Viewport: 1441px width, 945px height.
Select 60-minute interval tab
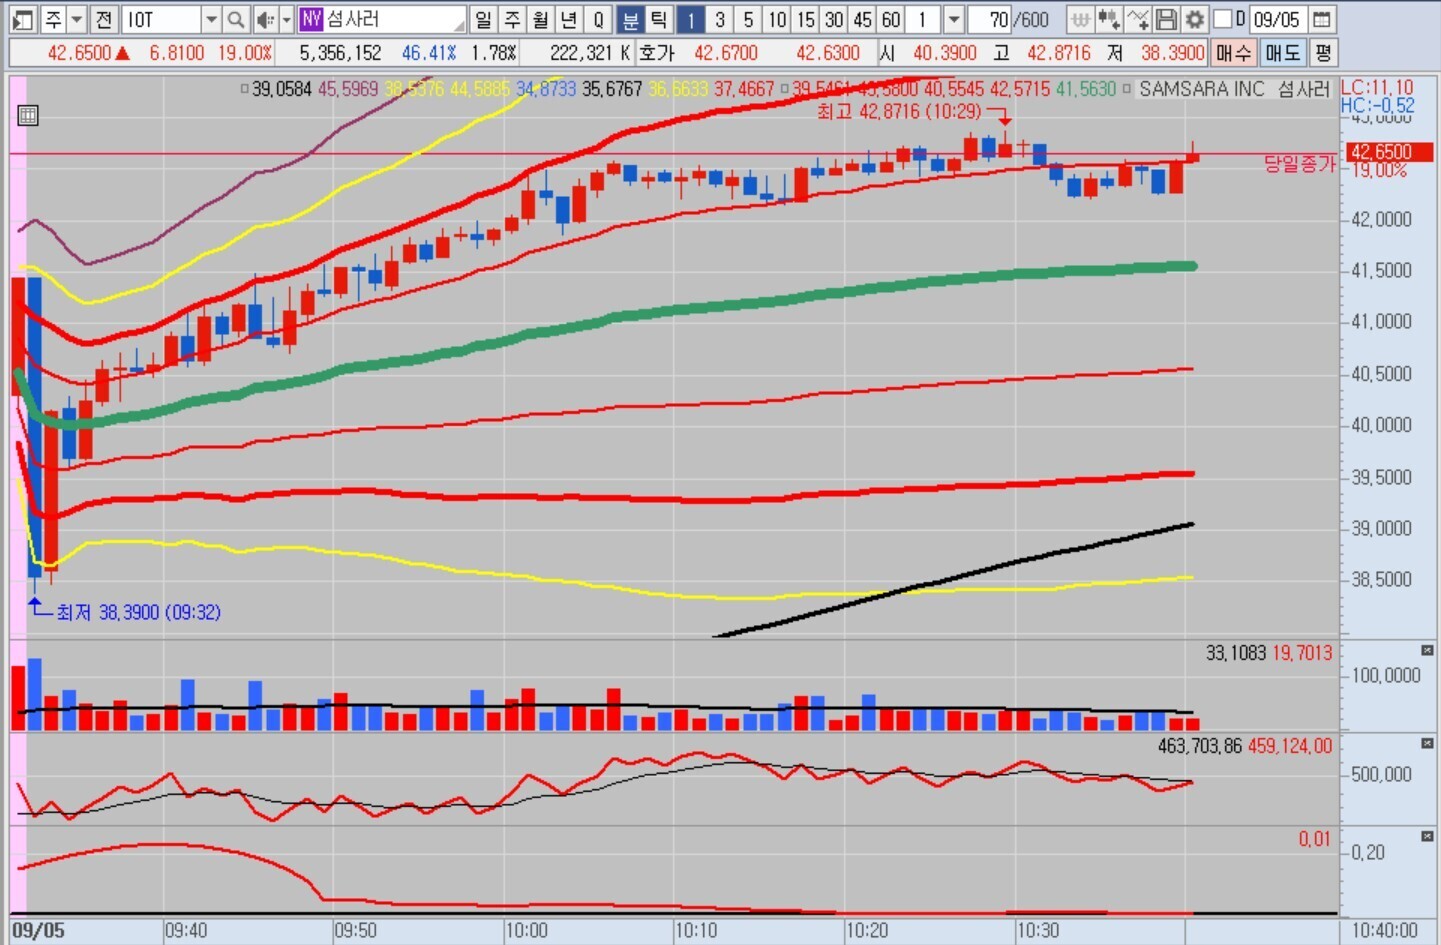(x=892, y=19)
